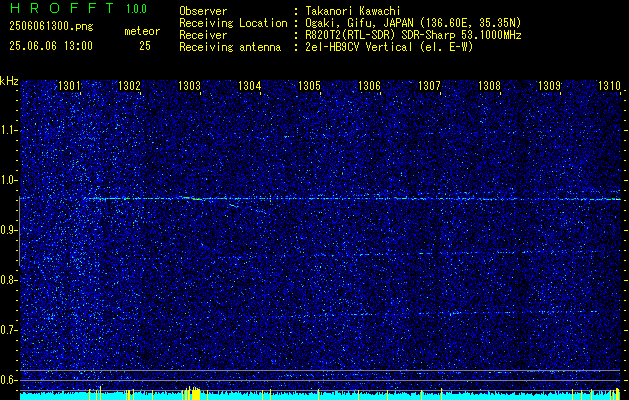Click the 1.0 kHz frequency label
The height and width of the screenshot is (400, 629).
click(7, 180)
